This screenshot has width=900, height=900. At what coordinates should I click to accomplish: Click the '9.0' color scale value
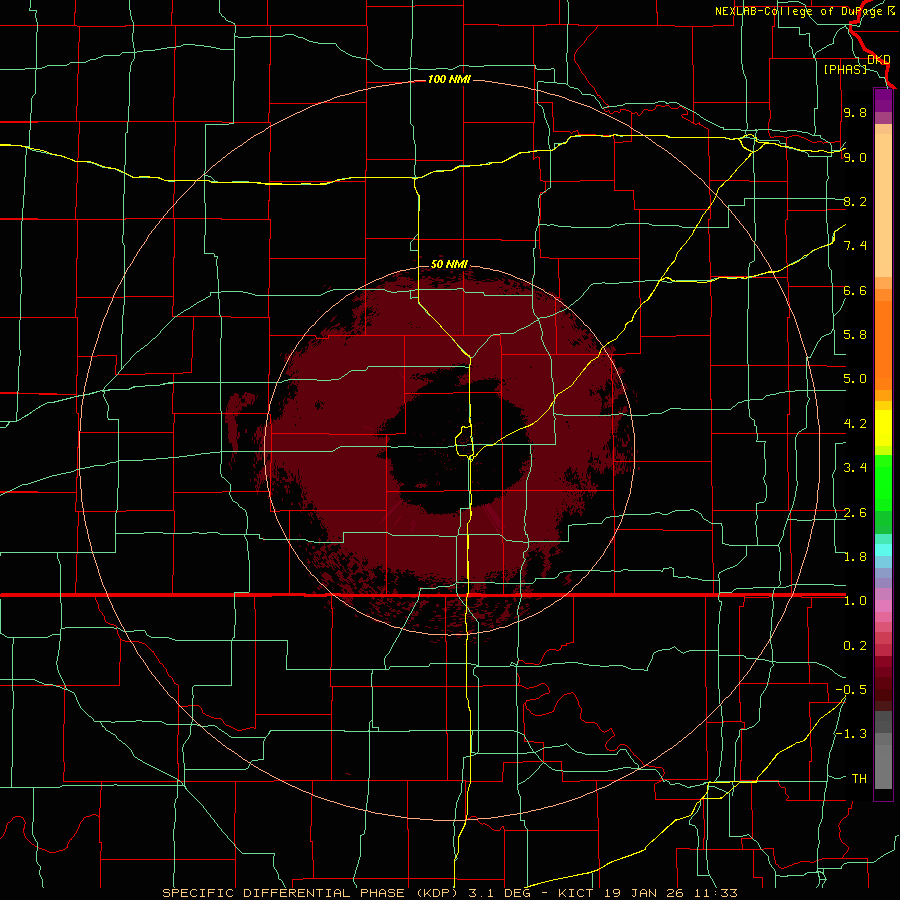point(855,157)
